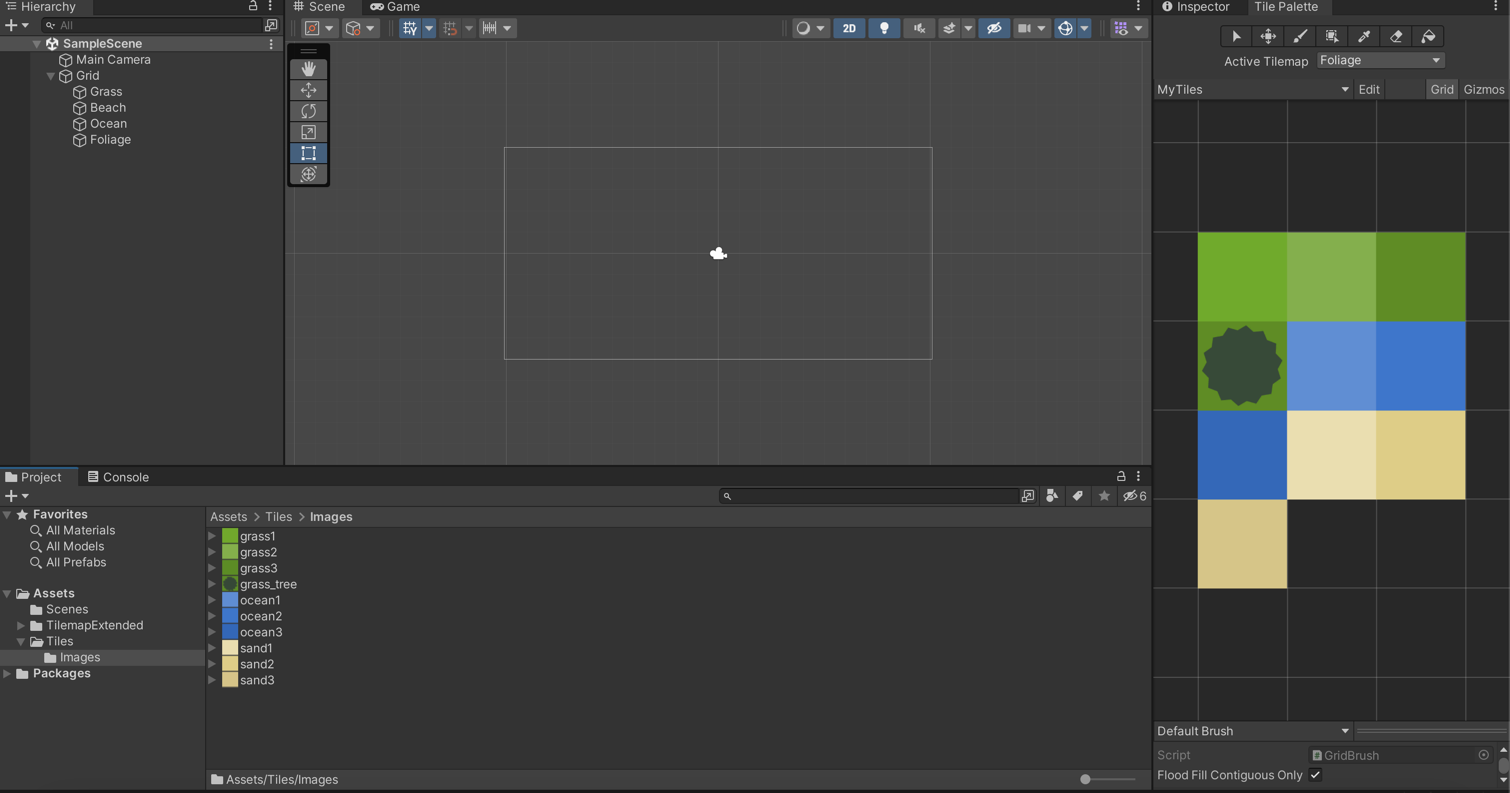Open Scene draw mode shading icon
The image size is (1510, 793).
802,28
